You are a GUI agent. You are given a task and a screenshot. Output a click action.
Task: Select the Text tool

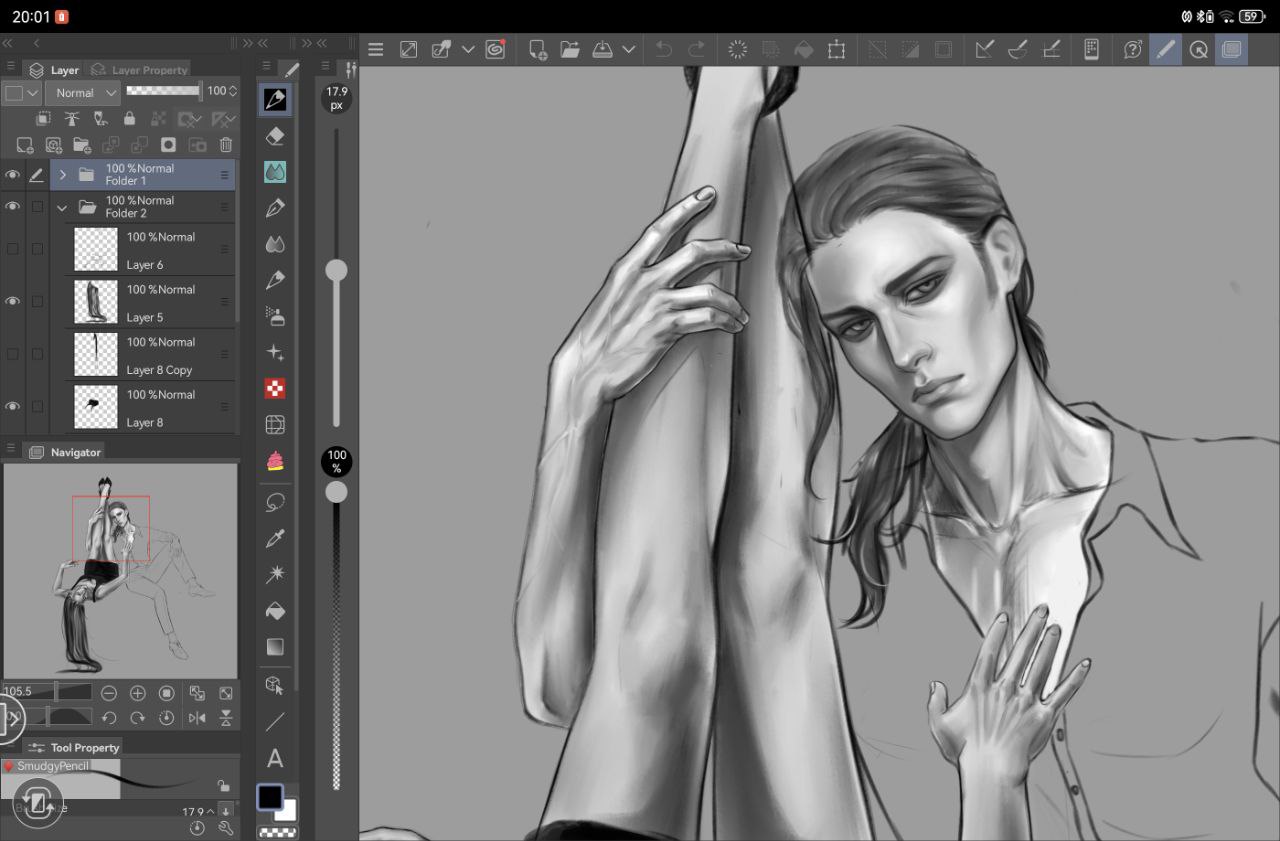pyautogui.click(x=275, y=759)
